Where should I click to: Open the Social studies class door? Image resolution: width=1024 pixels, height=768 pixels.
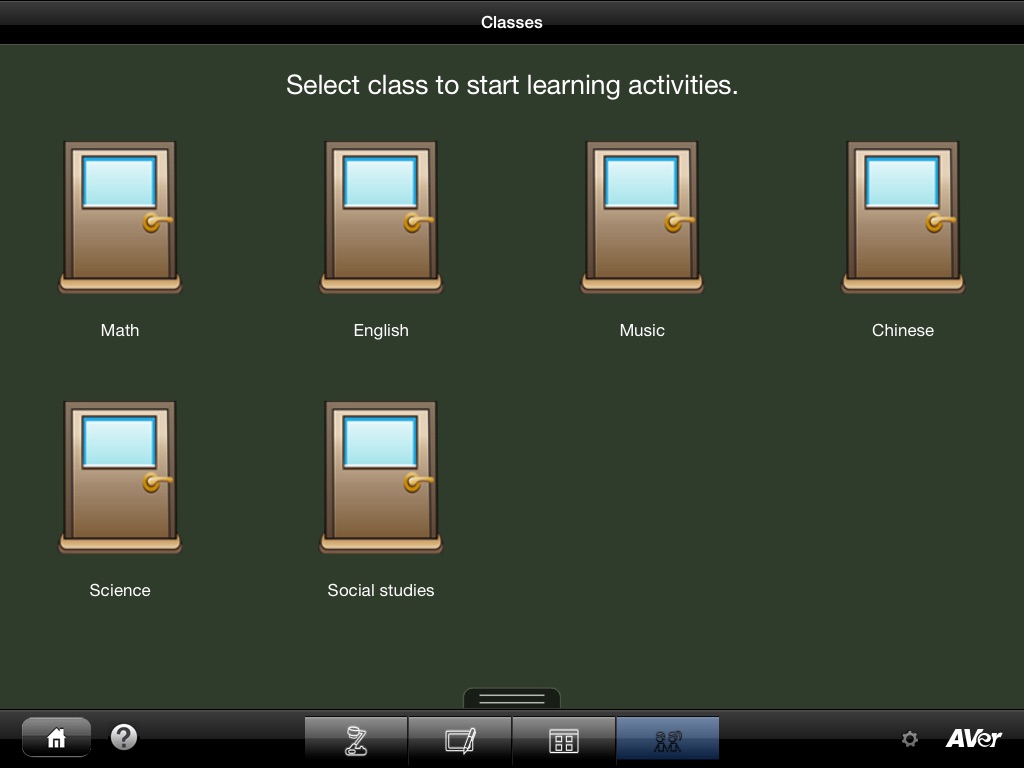coord(381,477)
